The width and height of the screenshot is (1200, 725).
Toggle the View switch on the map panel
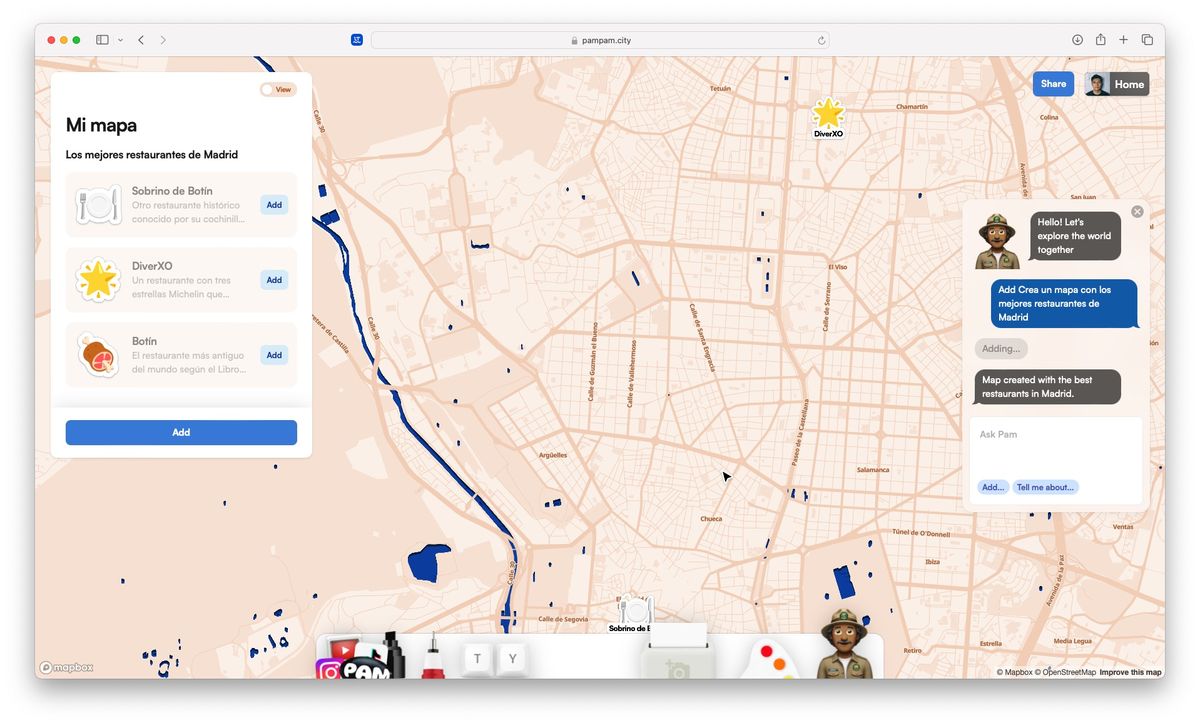[278, 89]
